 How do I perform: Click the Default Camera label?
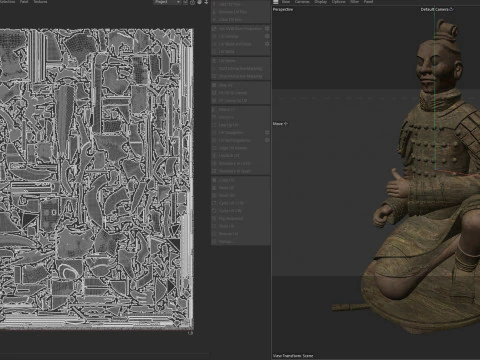(434, 9)
